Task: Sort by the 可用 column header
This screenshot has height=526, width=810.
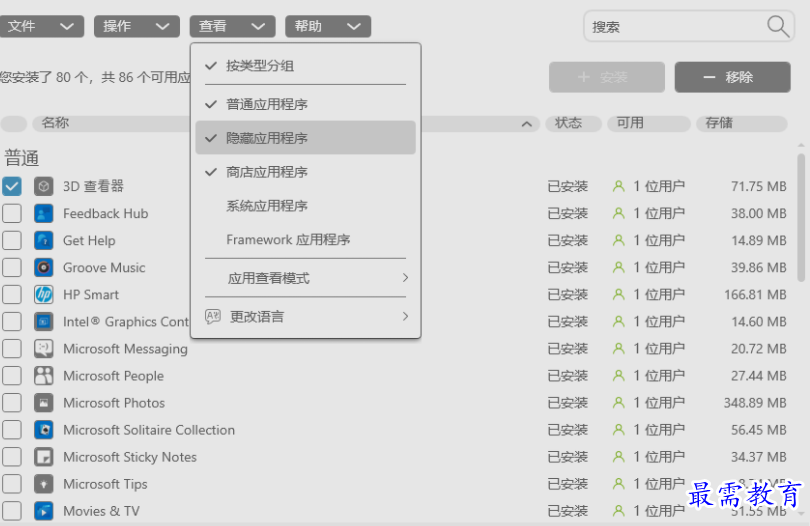Action: pos(648,123)
